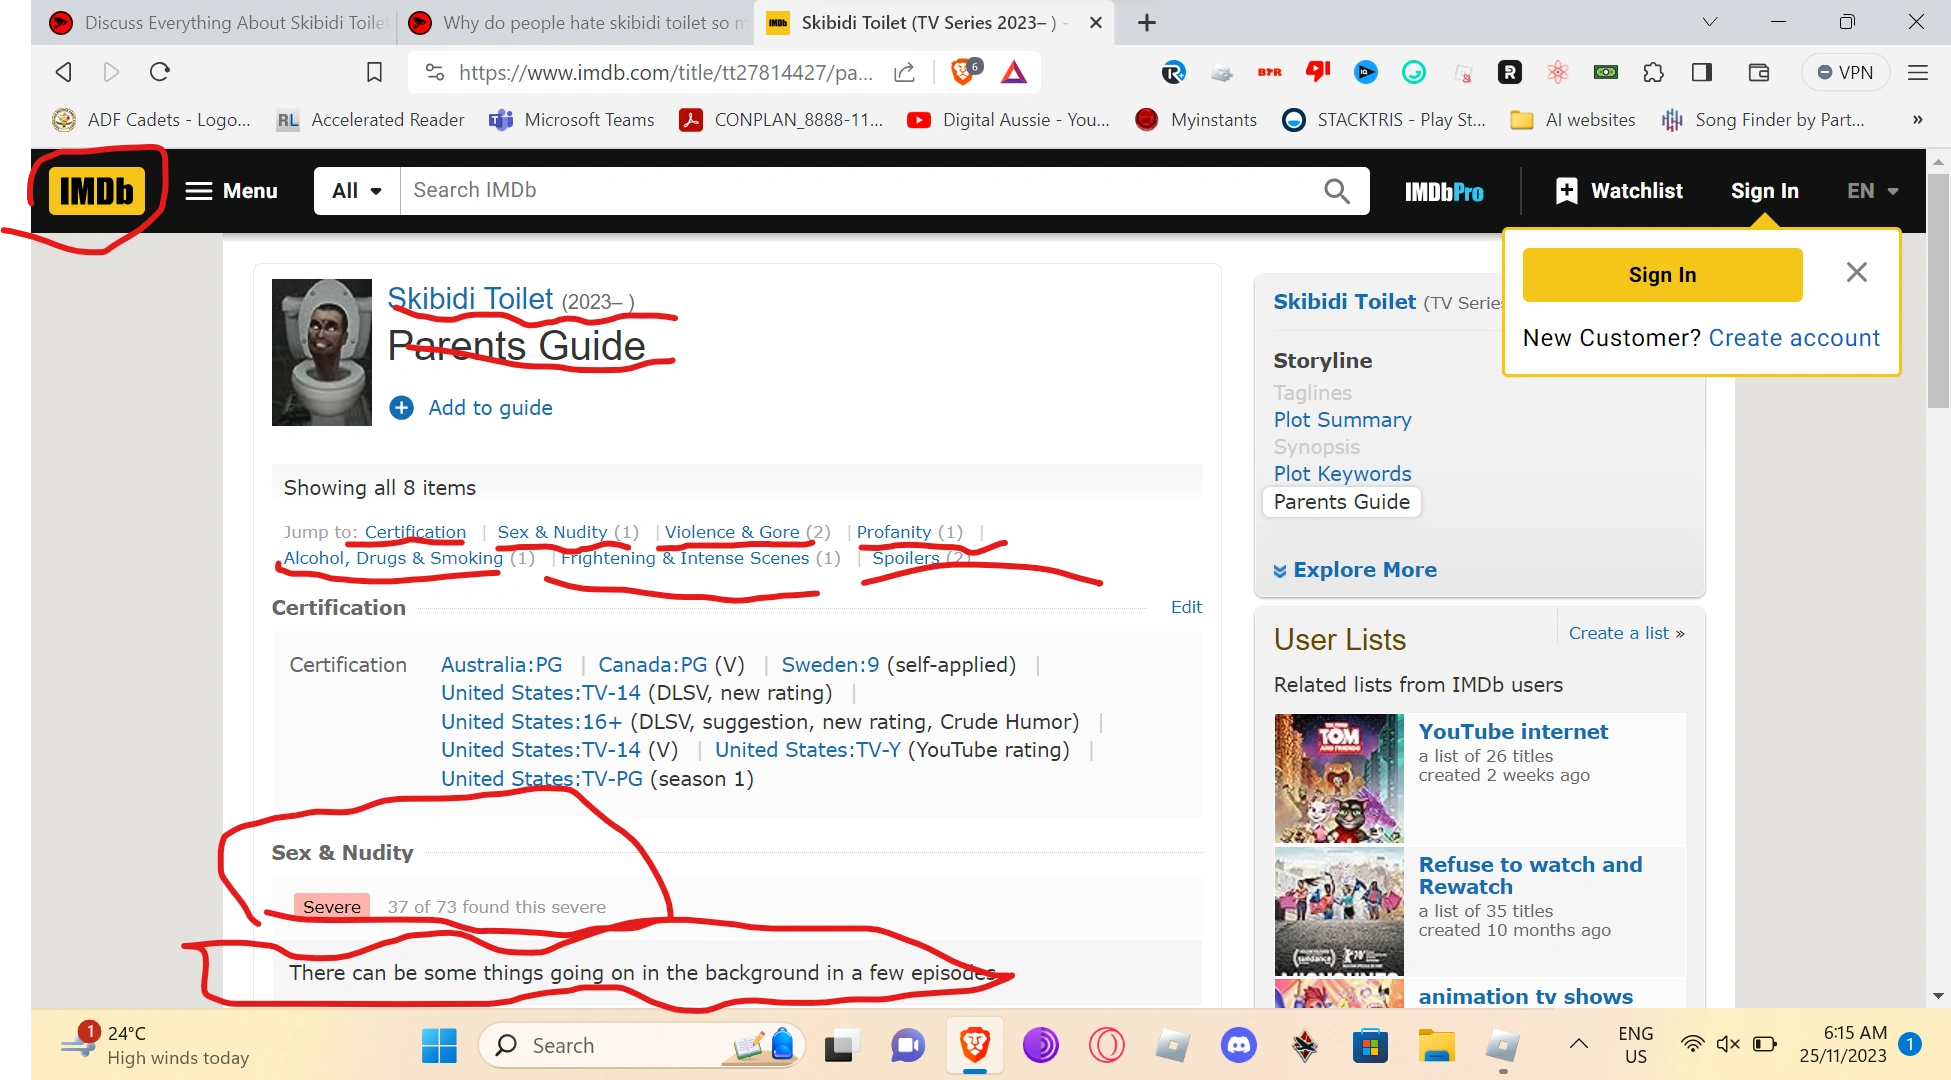
Task: Open the Create account link
Action: point(1794,338)
